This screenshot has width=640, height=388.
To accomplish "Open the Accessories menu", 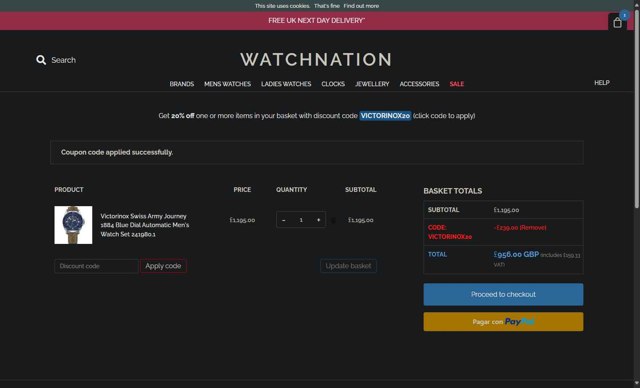I will point(419,84).
